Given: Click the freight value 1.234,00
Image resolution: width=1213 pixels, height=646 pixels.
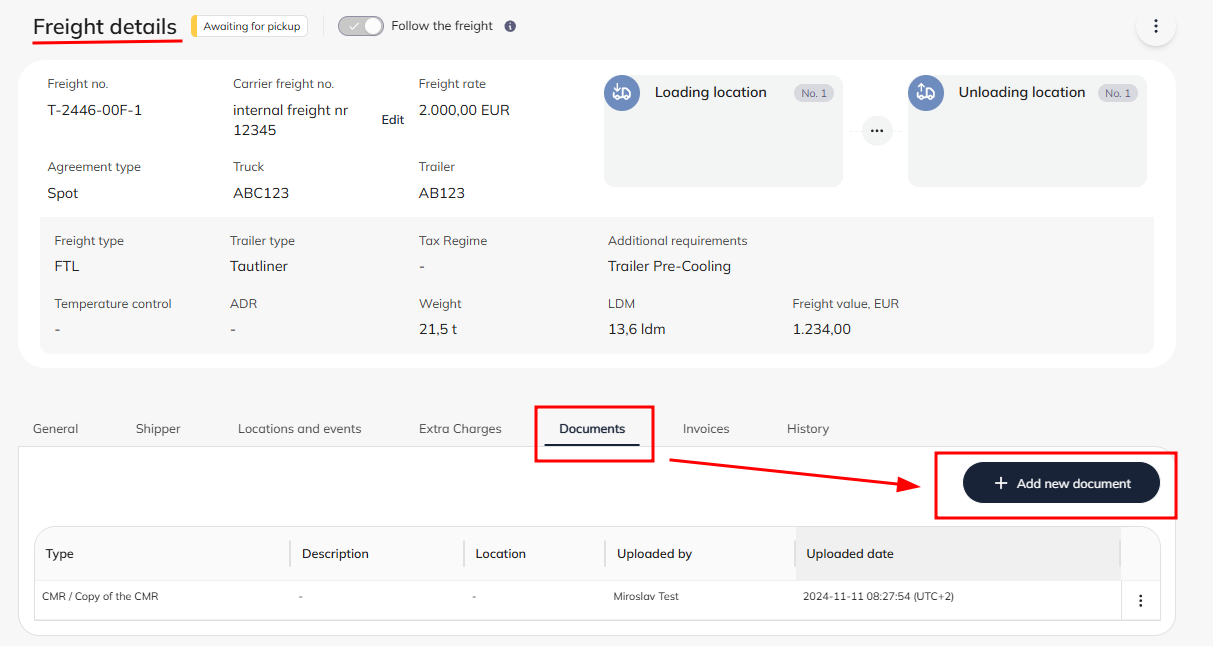Looking at the screenshot, I should pos(822,329).
